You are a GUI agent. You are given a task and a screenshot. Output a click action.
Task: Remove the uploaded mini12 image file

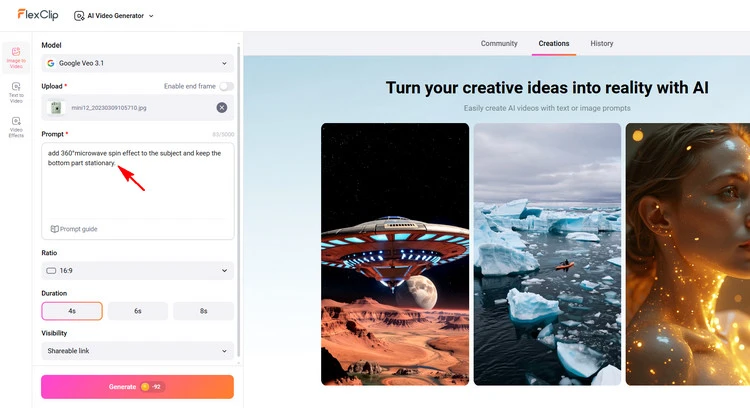[x=221, y=108]
